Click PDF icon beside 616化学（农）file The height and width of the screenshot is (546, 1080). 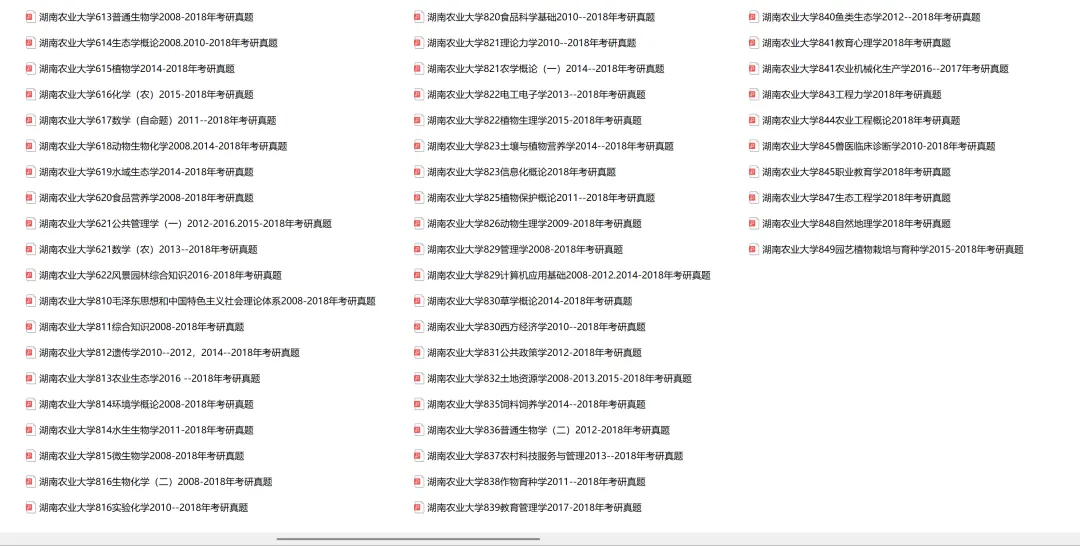coord(30,94)
